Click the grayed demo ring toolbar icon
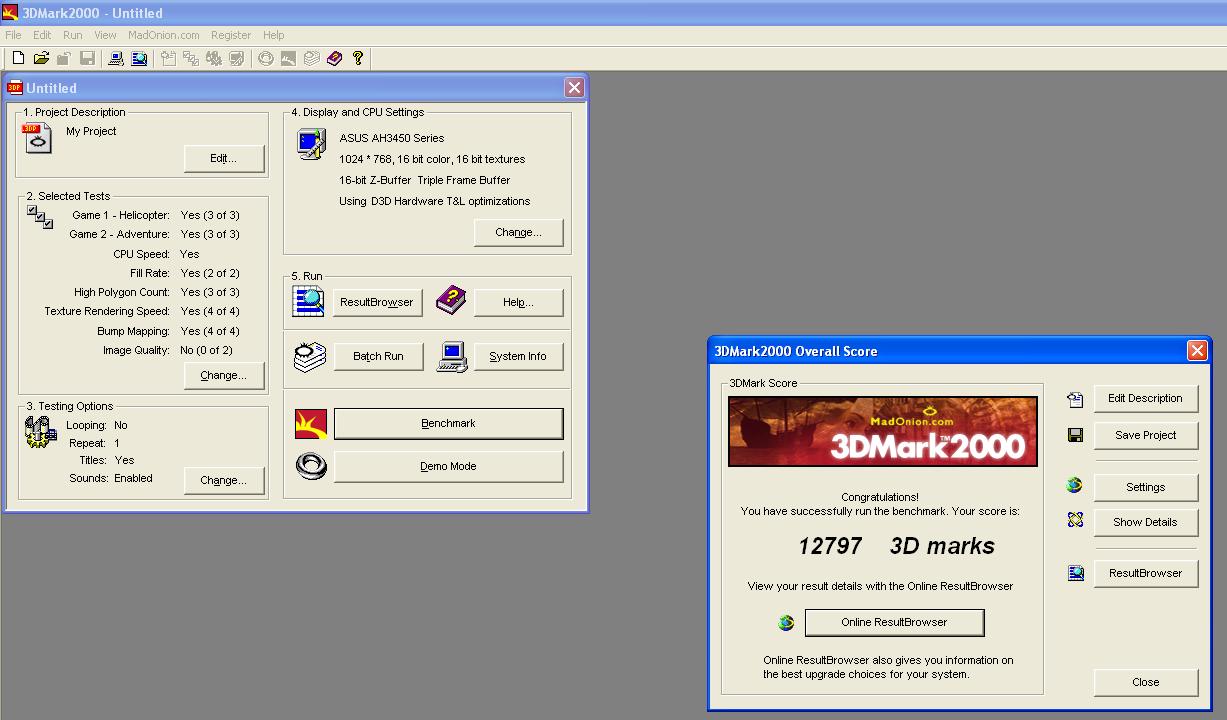The width and height of the screenshot is (1227, 720). click(x=265, y=59)
